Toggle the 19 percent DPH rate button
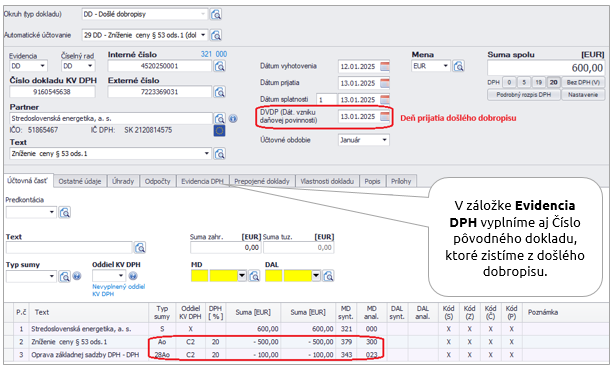Screen dimensions: 611x367 pyautogui.click(x=539, y=82)
